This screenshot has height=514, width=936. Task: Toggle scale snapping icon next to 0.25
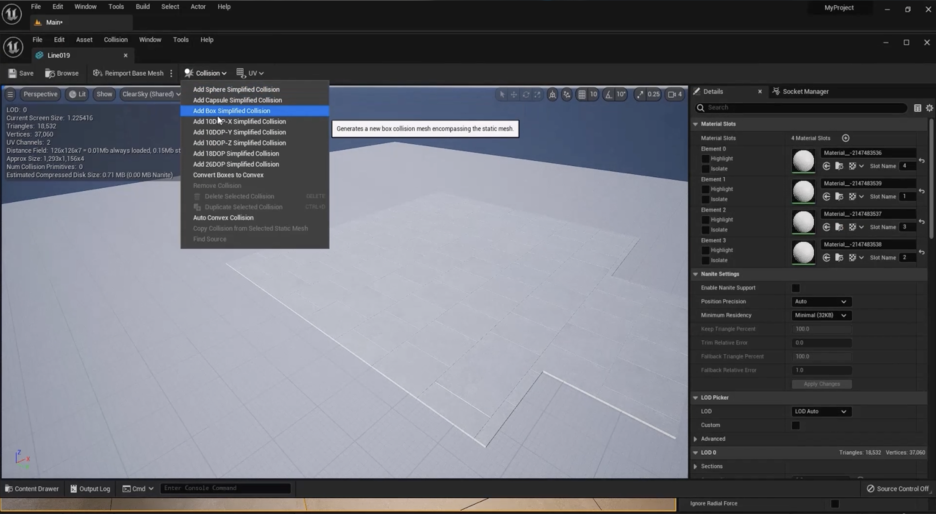pos(640,94)
